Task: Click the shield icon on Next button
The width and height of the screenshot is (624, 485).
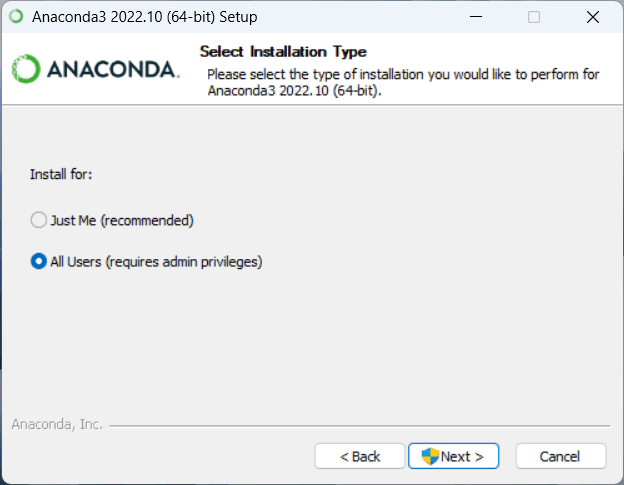Action: tap(430, 456)
